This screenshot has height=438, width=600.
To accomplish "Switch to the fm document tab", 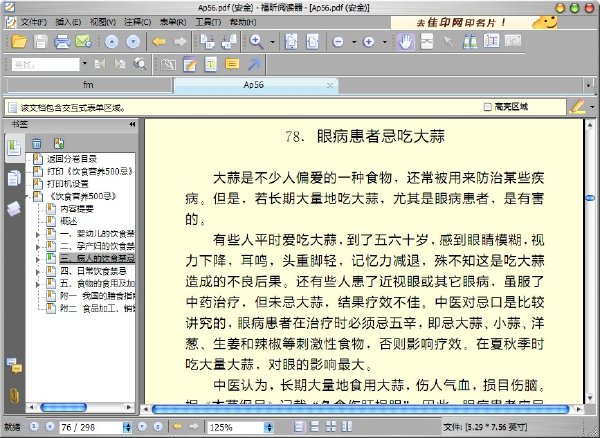I will pyautogui.click(x=89, y=85).
